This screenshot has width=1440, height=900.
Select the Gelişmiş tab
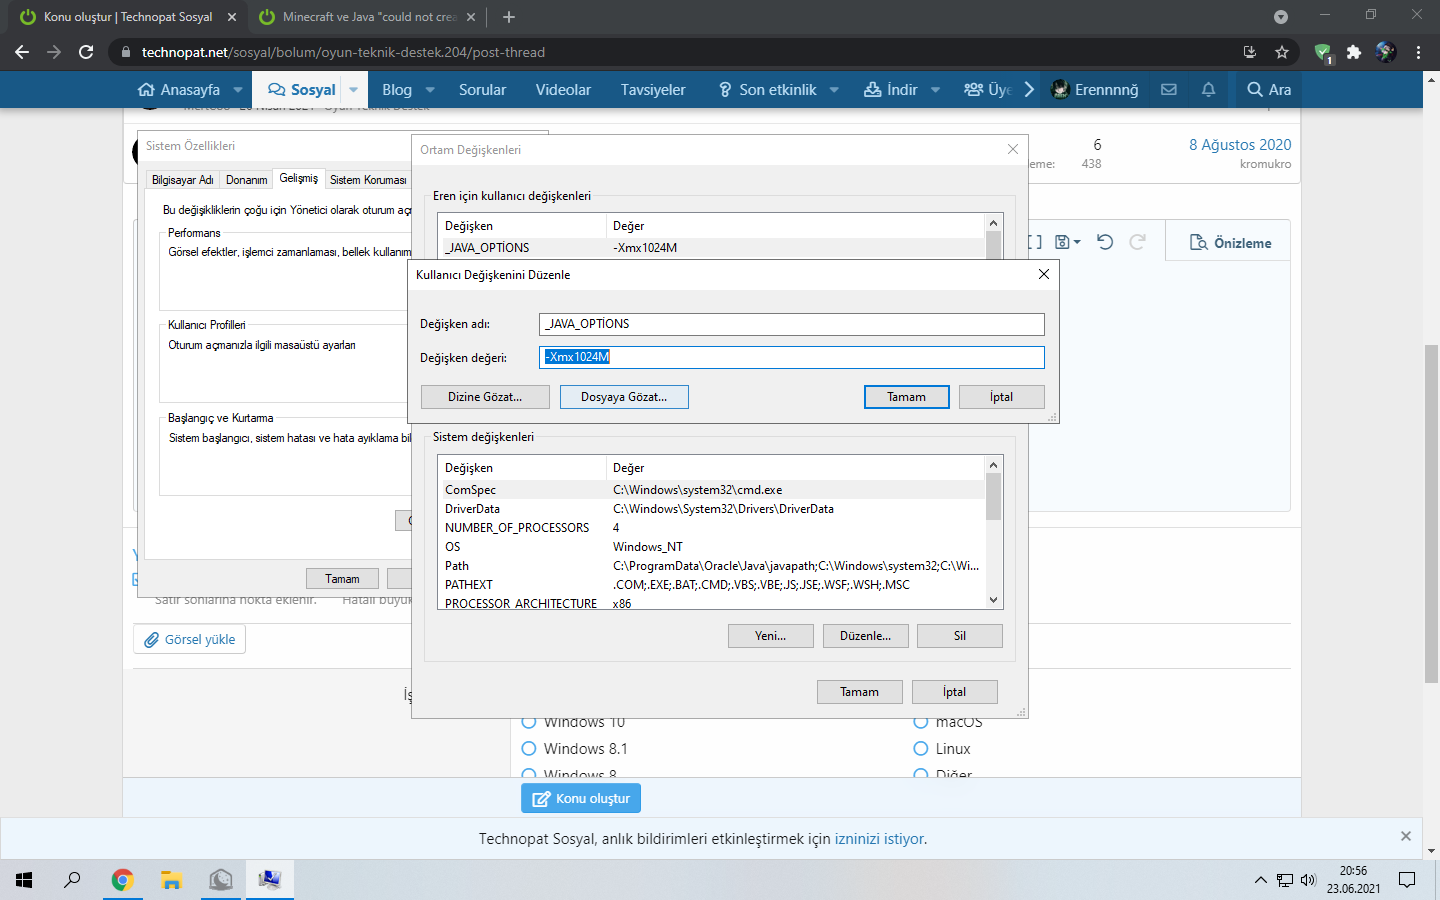point(298,178)
